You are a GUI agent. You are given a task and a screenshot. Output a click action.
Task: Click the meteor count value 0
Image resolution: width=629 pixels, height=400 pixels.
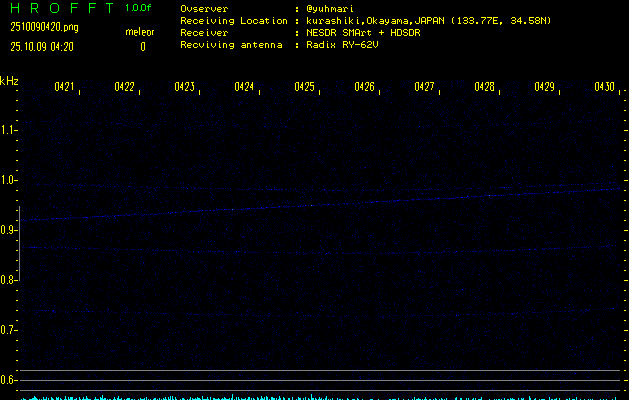coord(142,47)
